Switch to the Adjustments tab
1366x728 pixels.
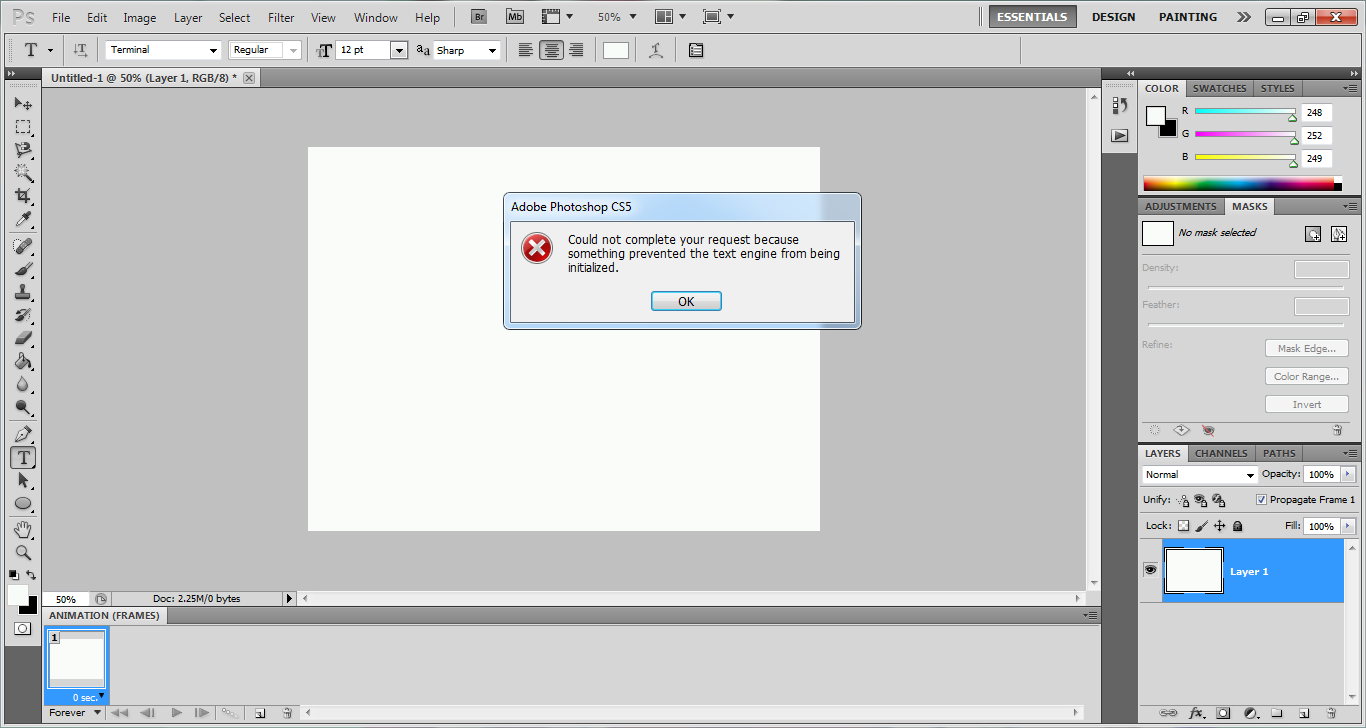(x=1181, y=206)
